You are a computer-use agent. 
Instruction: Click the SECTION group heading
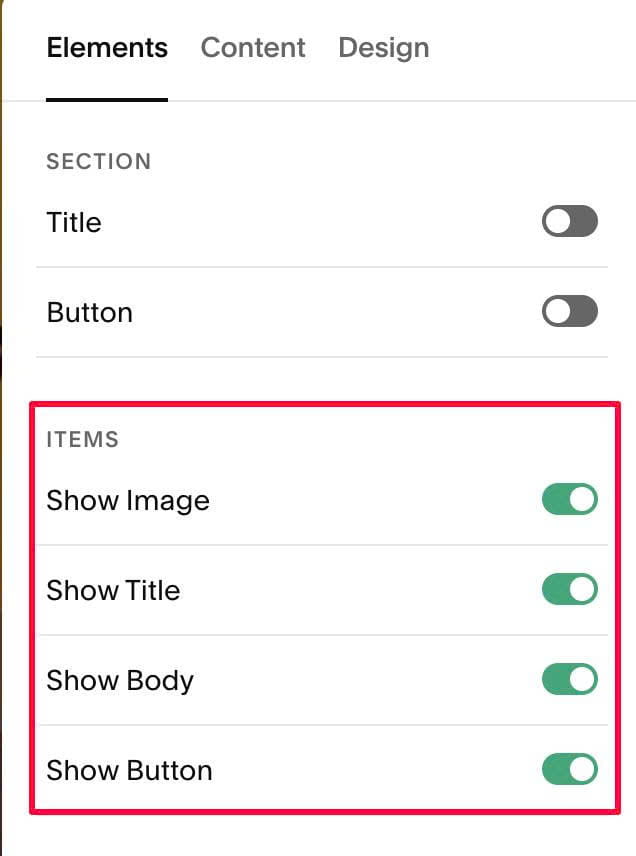[x=99, y=162]
